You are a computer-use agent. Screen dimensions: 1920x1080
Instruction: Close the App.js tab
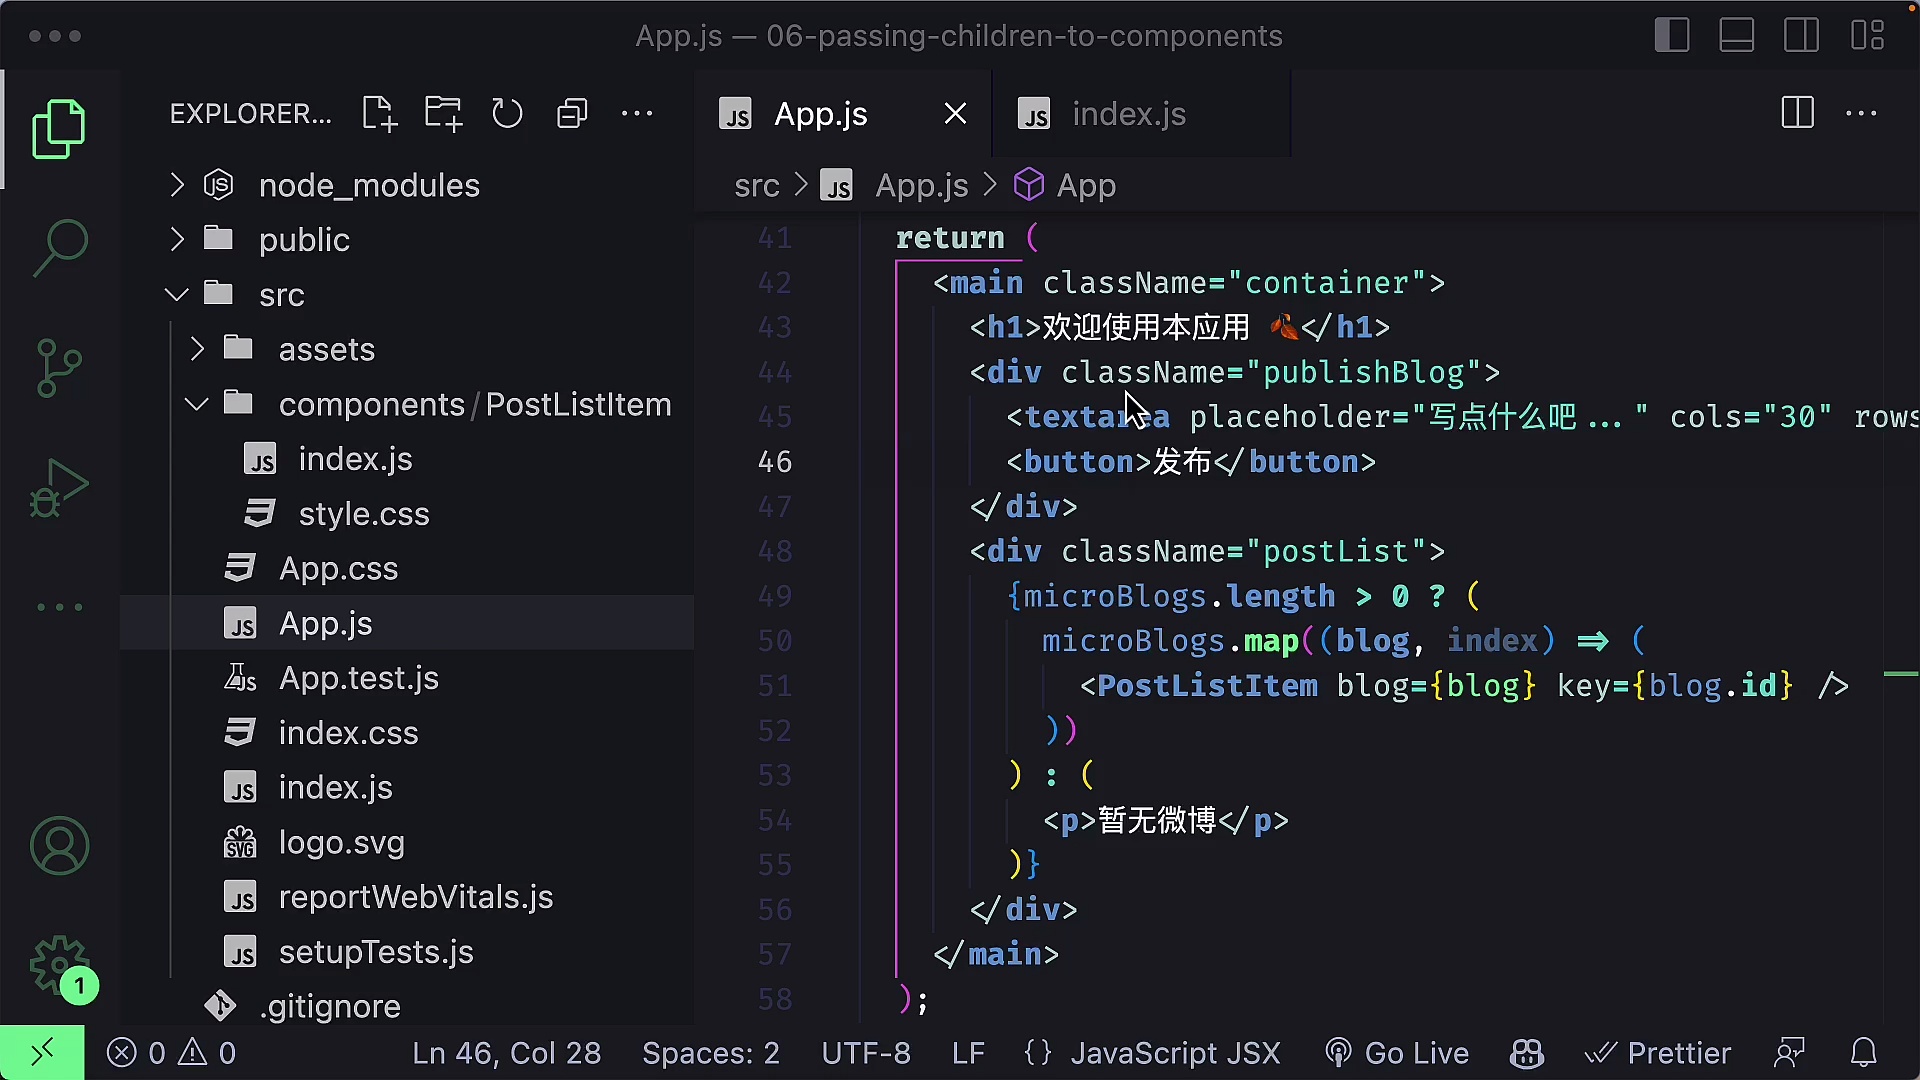pyautogui.click(x=955, y=114)
